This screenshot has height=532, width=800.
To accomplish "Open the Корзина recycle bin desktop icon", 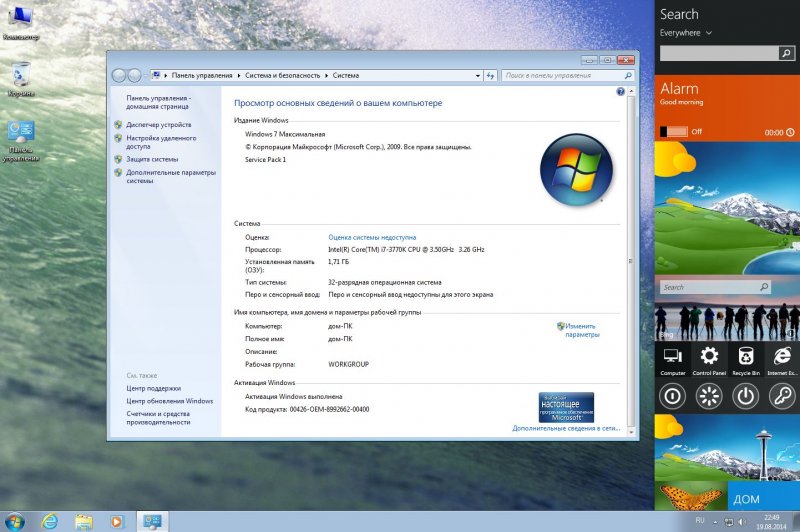I will [21, 79].
